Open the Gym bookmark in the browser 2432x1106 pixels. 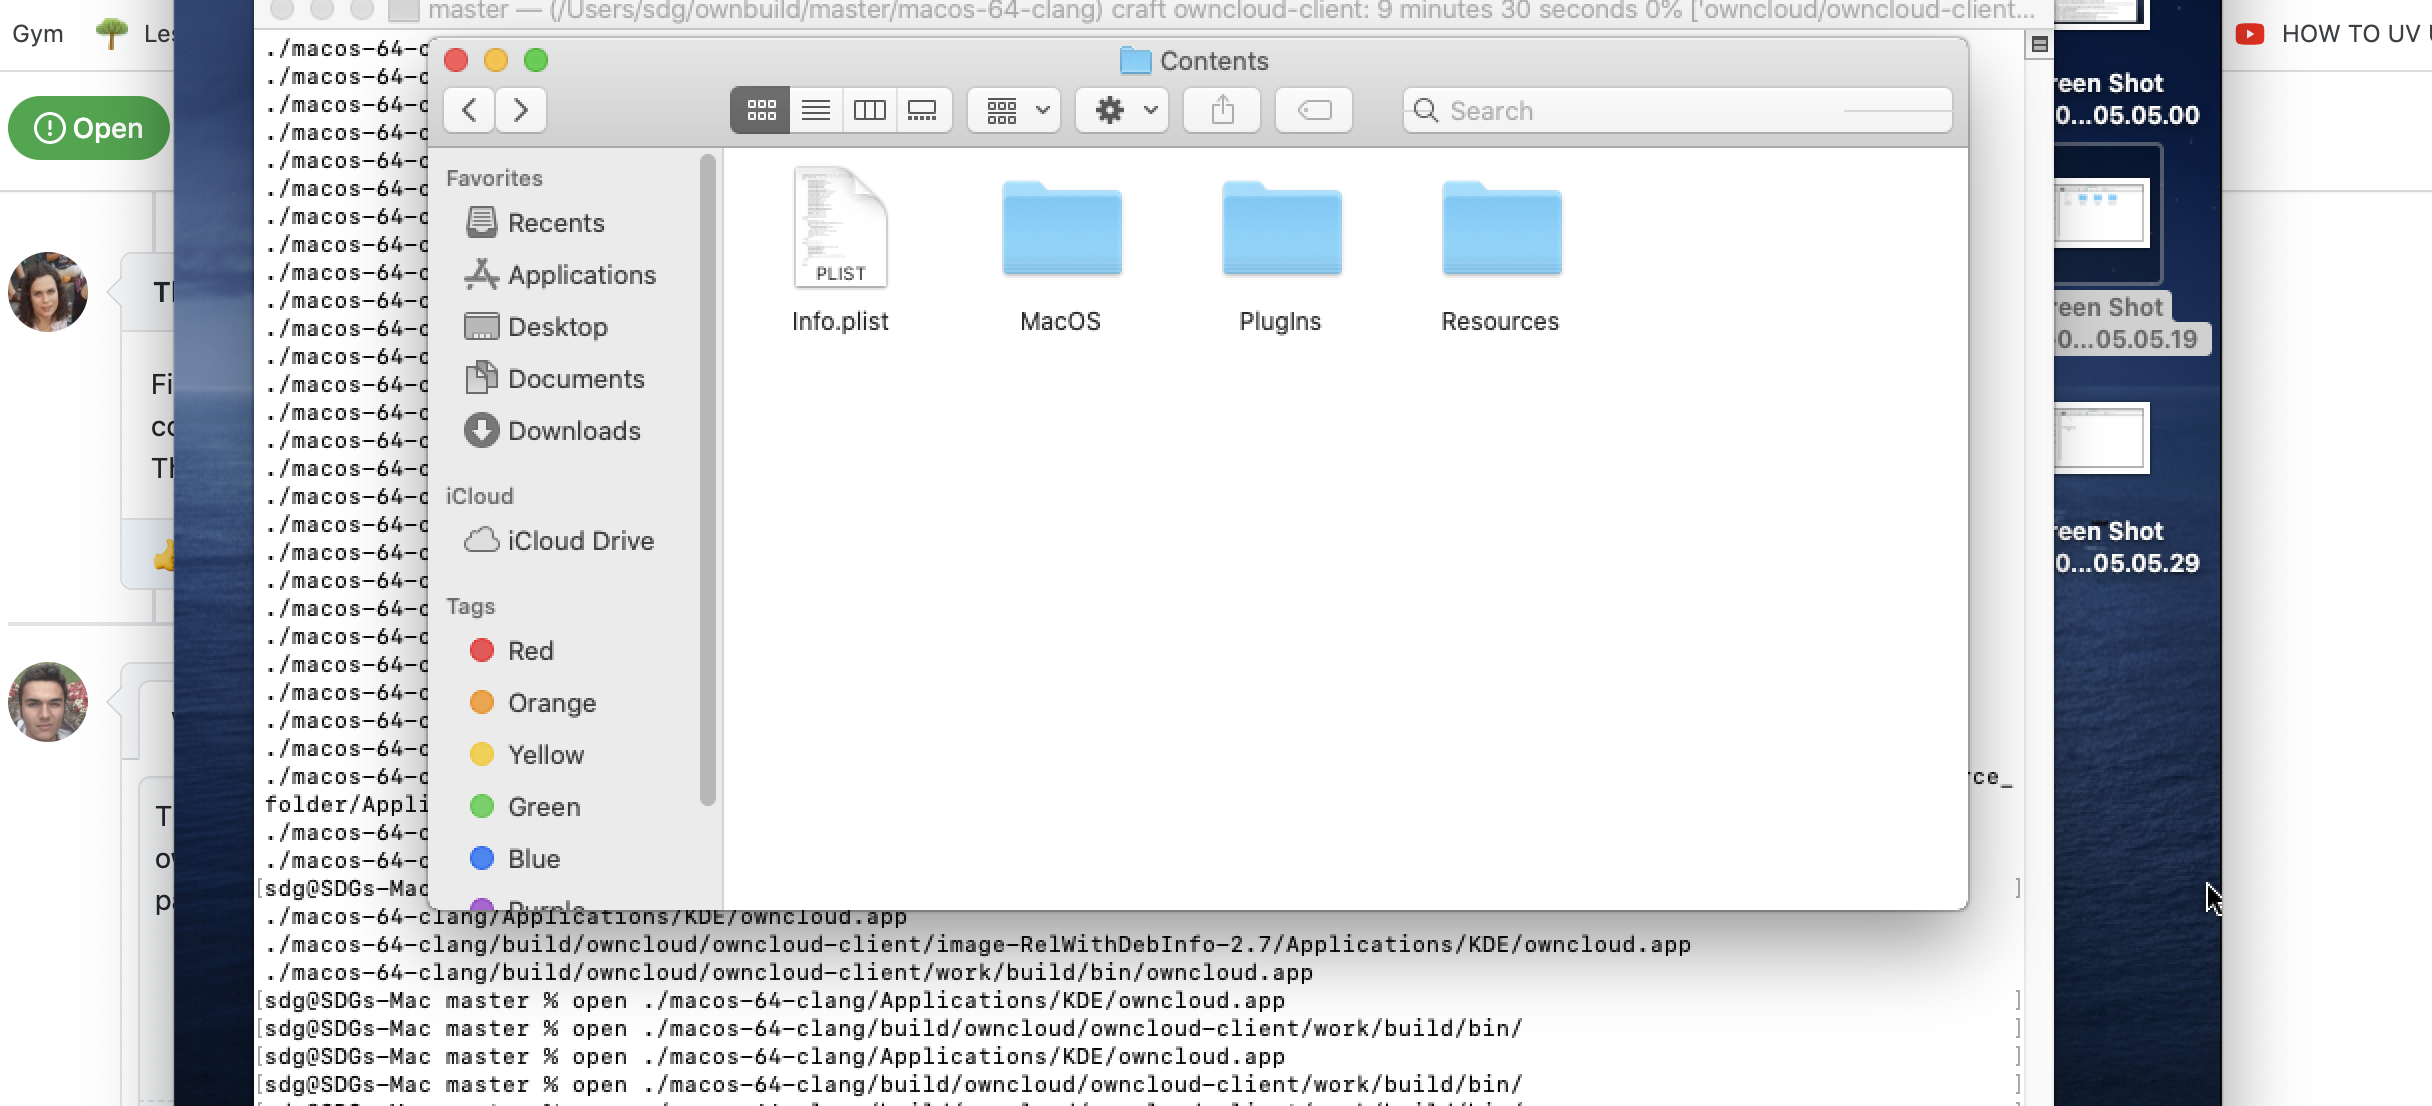pyautogui.click(x=38, y=34)
